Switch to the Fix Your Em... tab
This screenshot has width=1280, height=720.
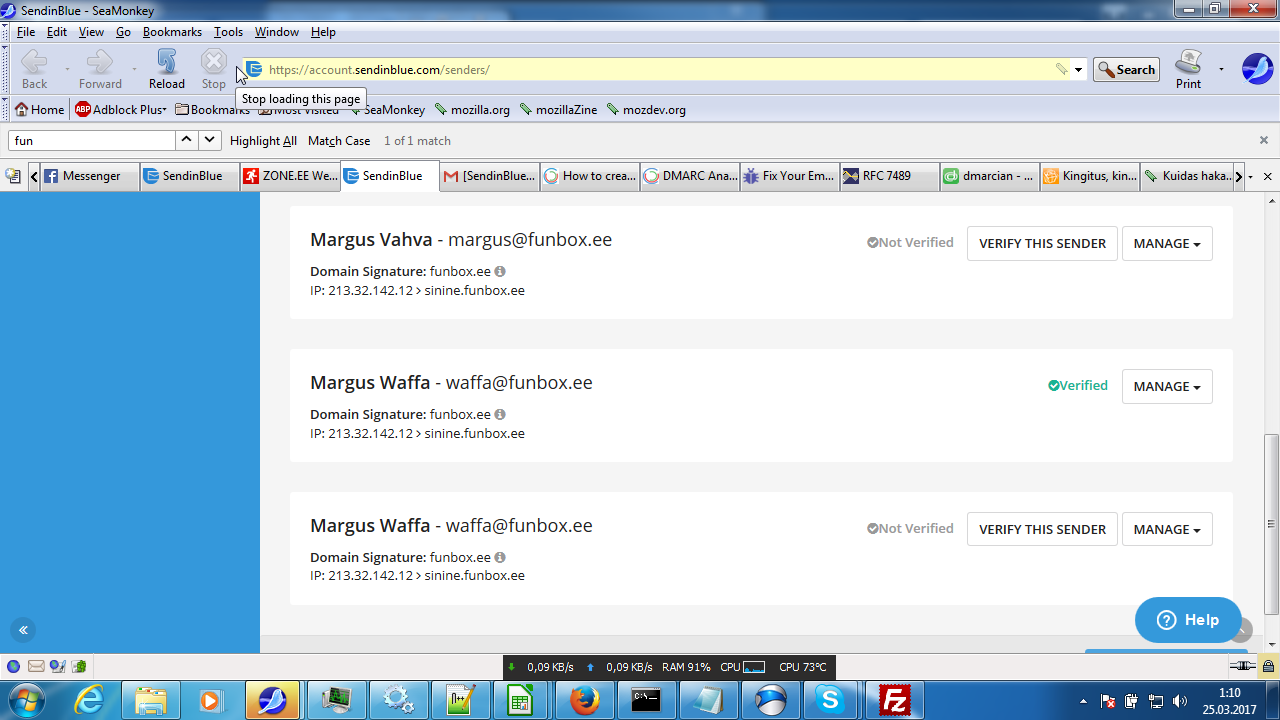790,176
